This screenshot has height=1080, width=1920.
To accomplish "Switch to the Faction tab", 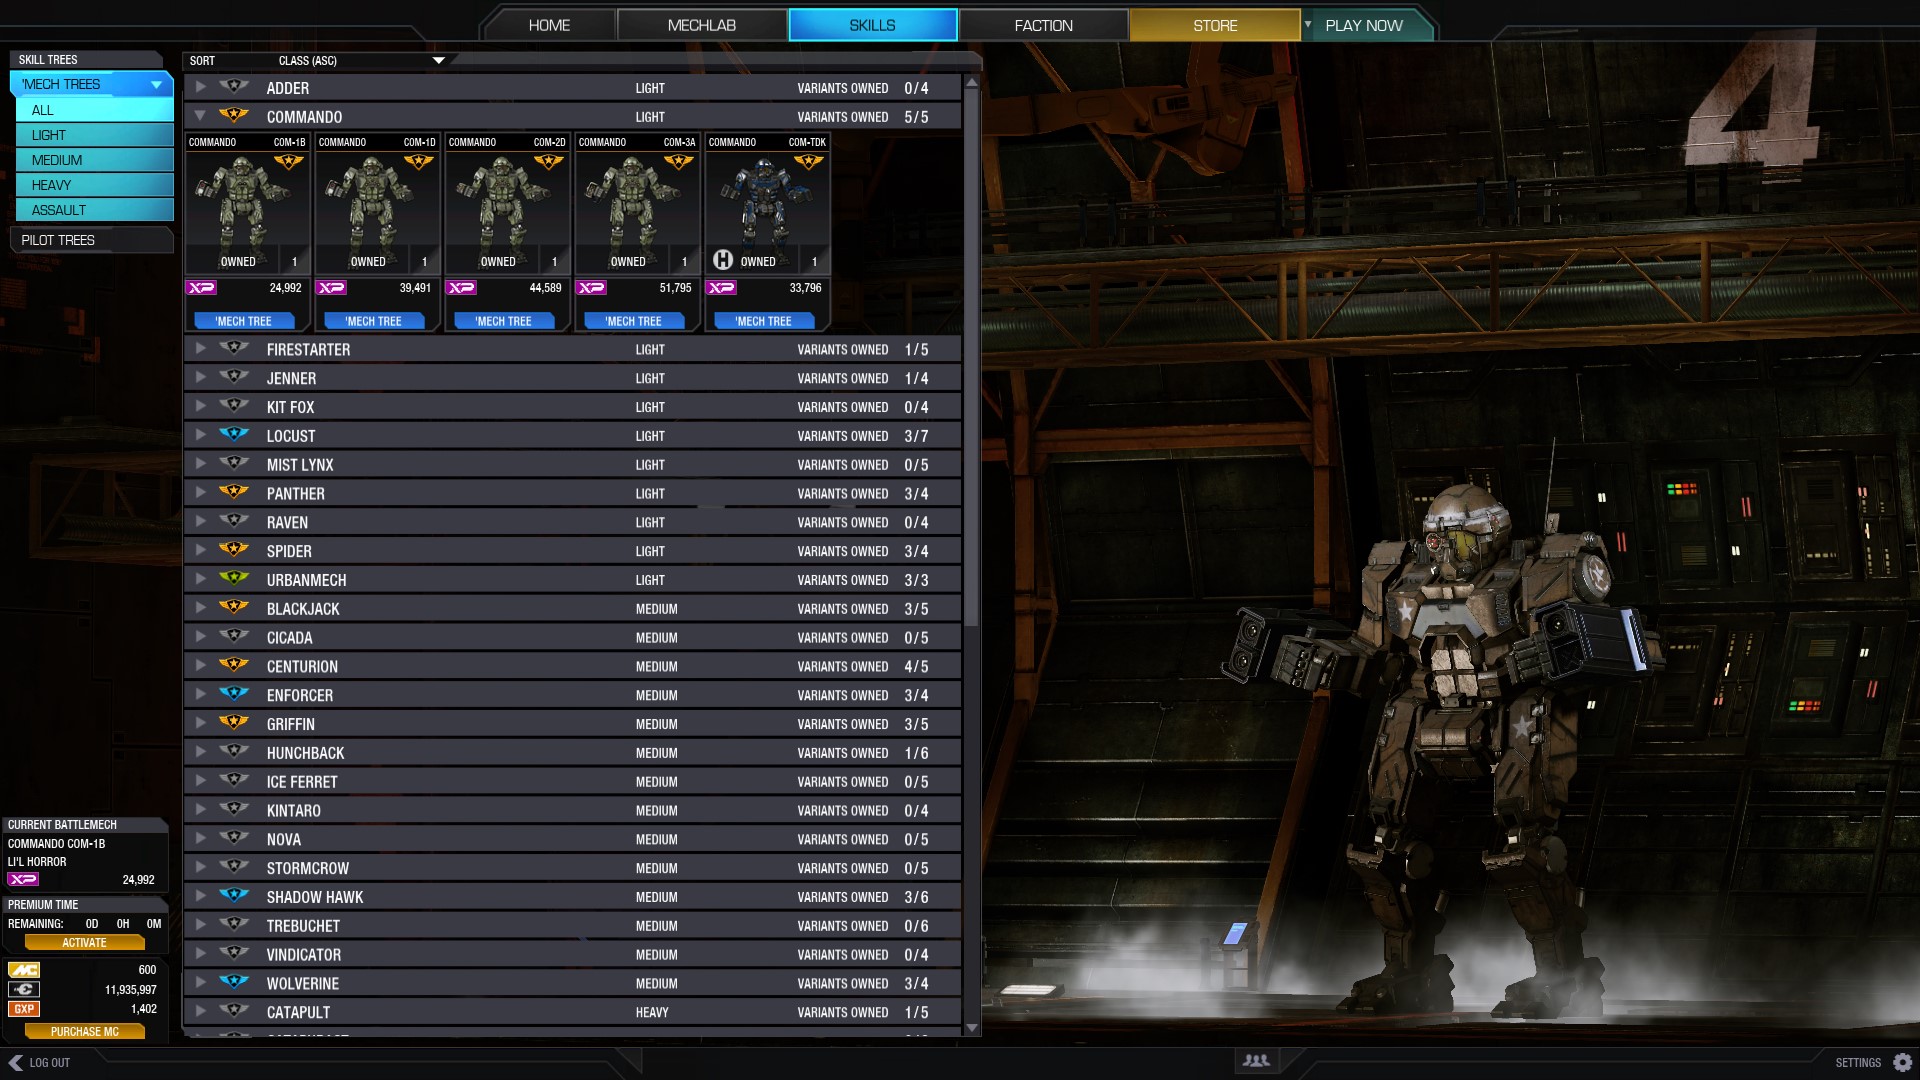I will pos(1043,25).
